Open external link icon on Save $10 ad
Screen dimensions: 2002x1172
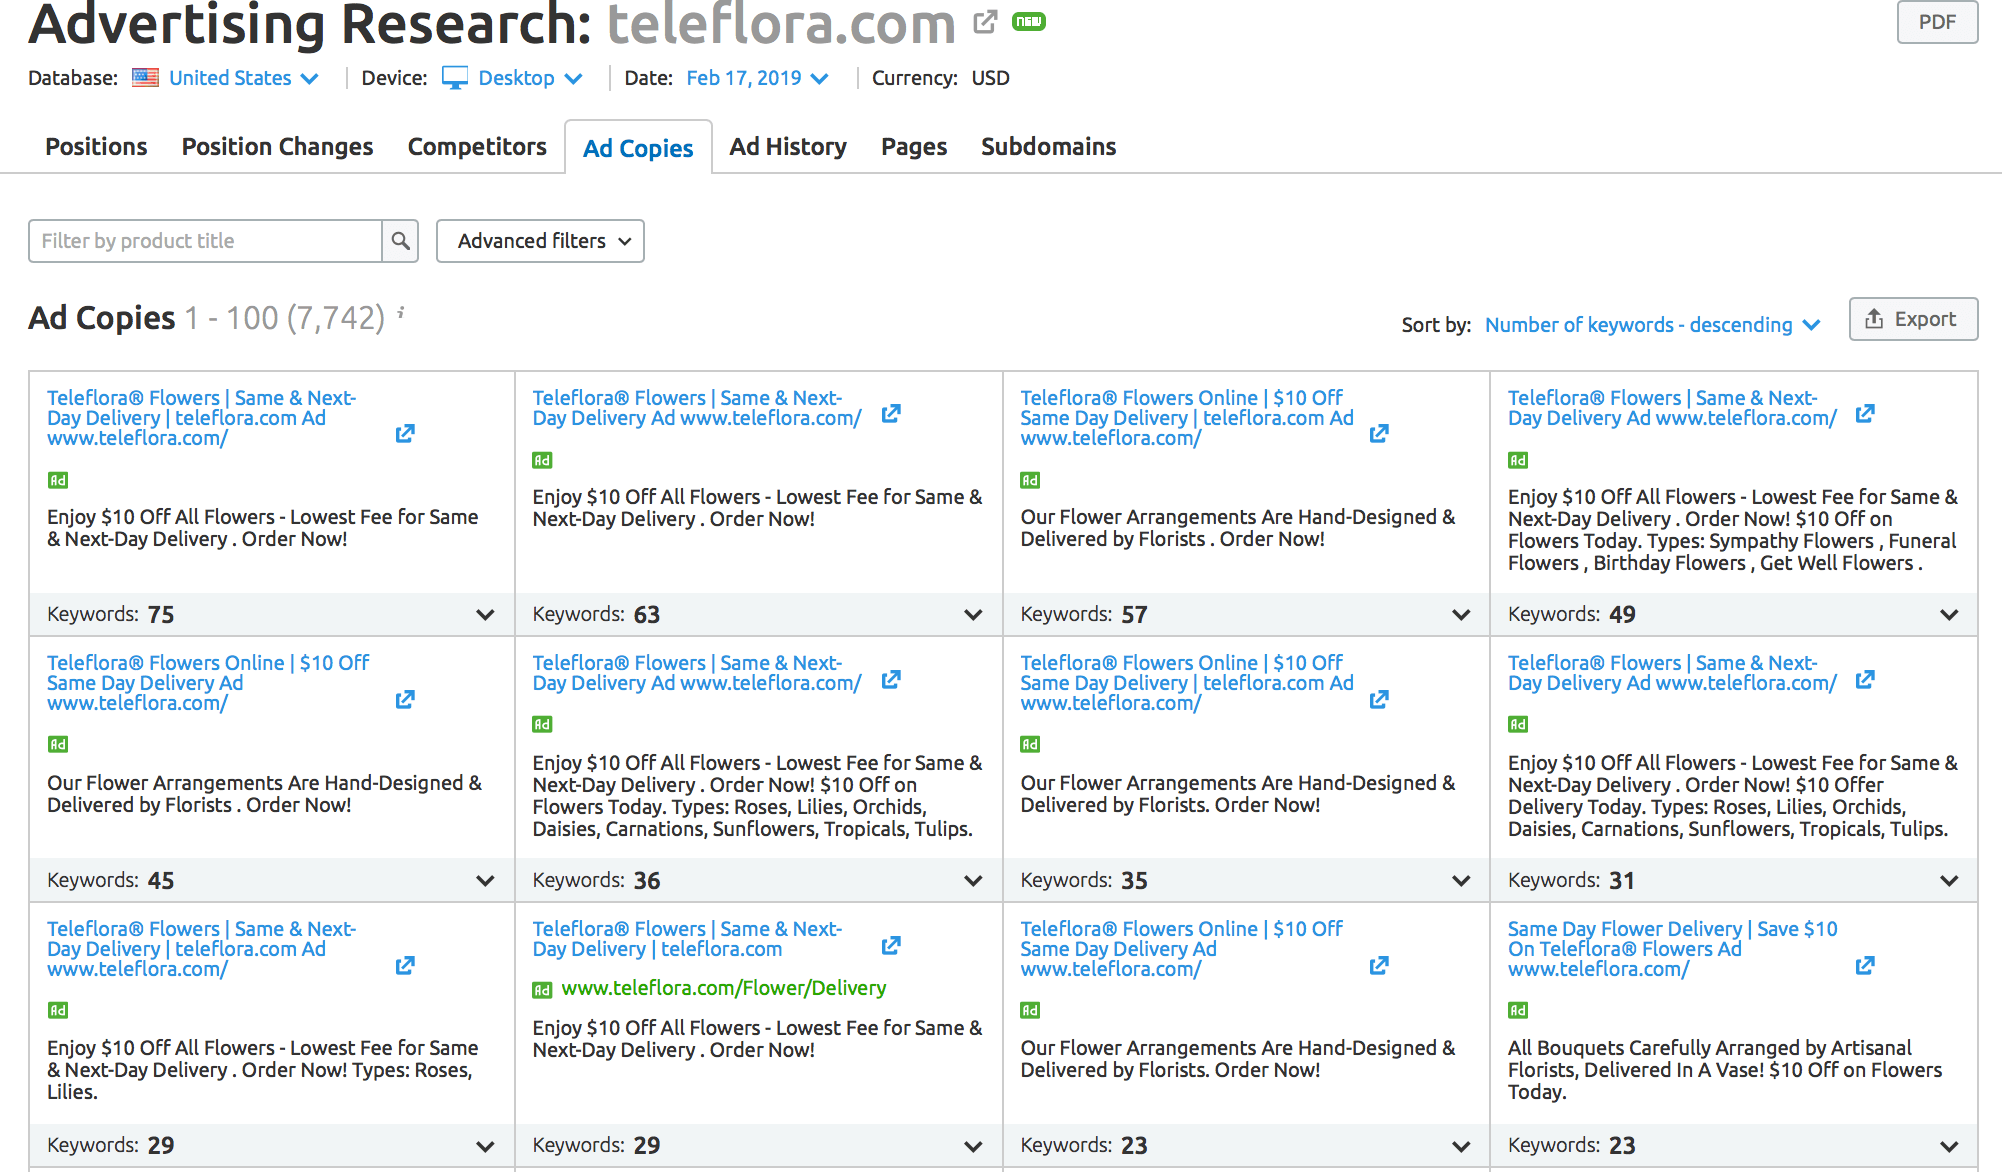coord(1865,965)
